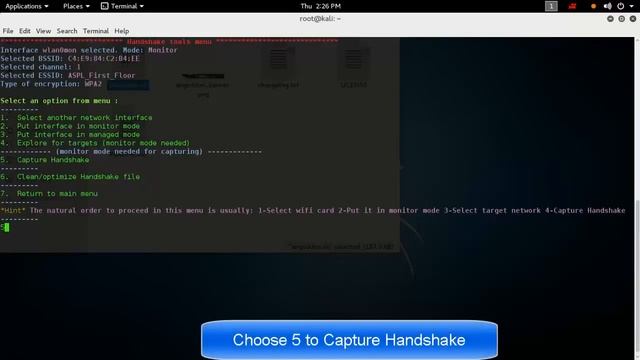
Task: Click the terminal vertical scrollbar
Action: tap(637, 198)
